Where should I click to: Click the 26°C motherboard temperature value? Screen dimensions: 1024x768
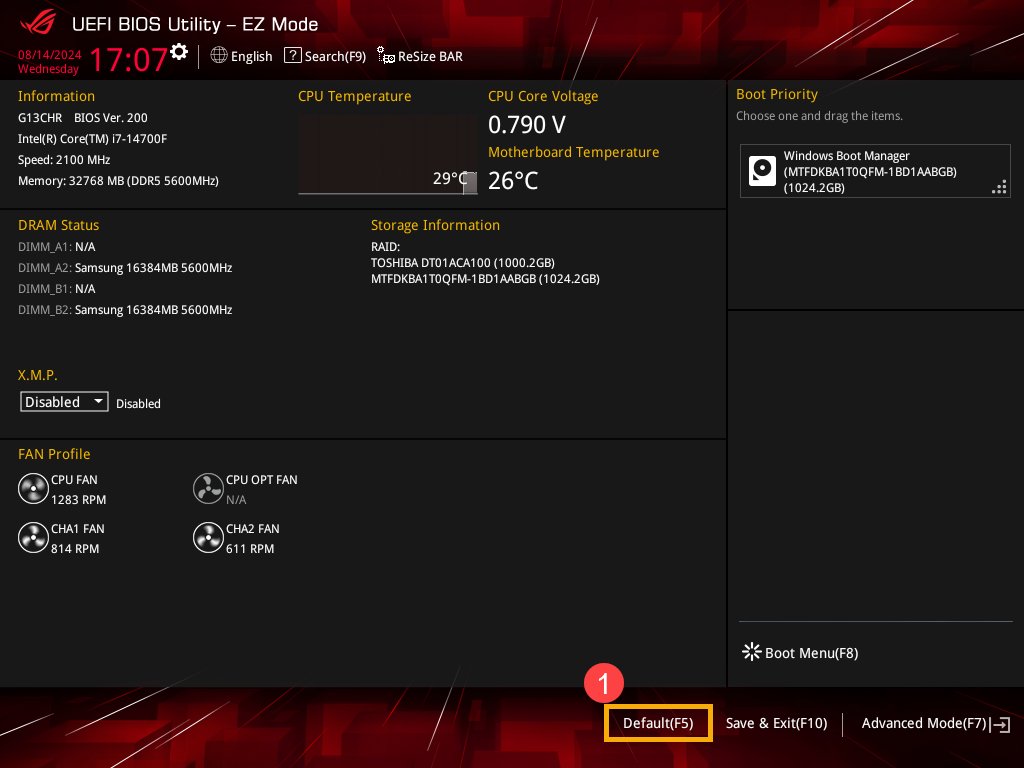513,181
